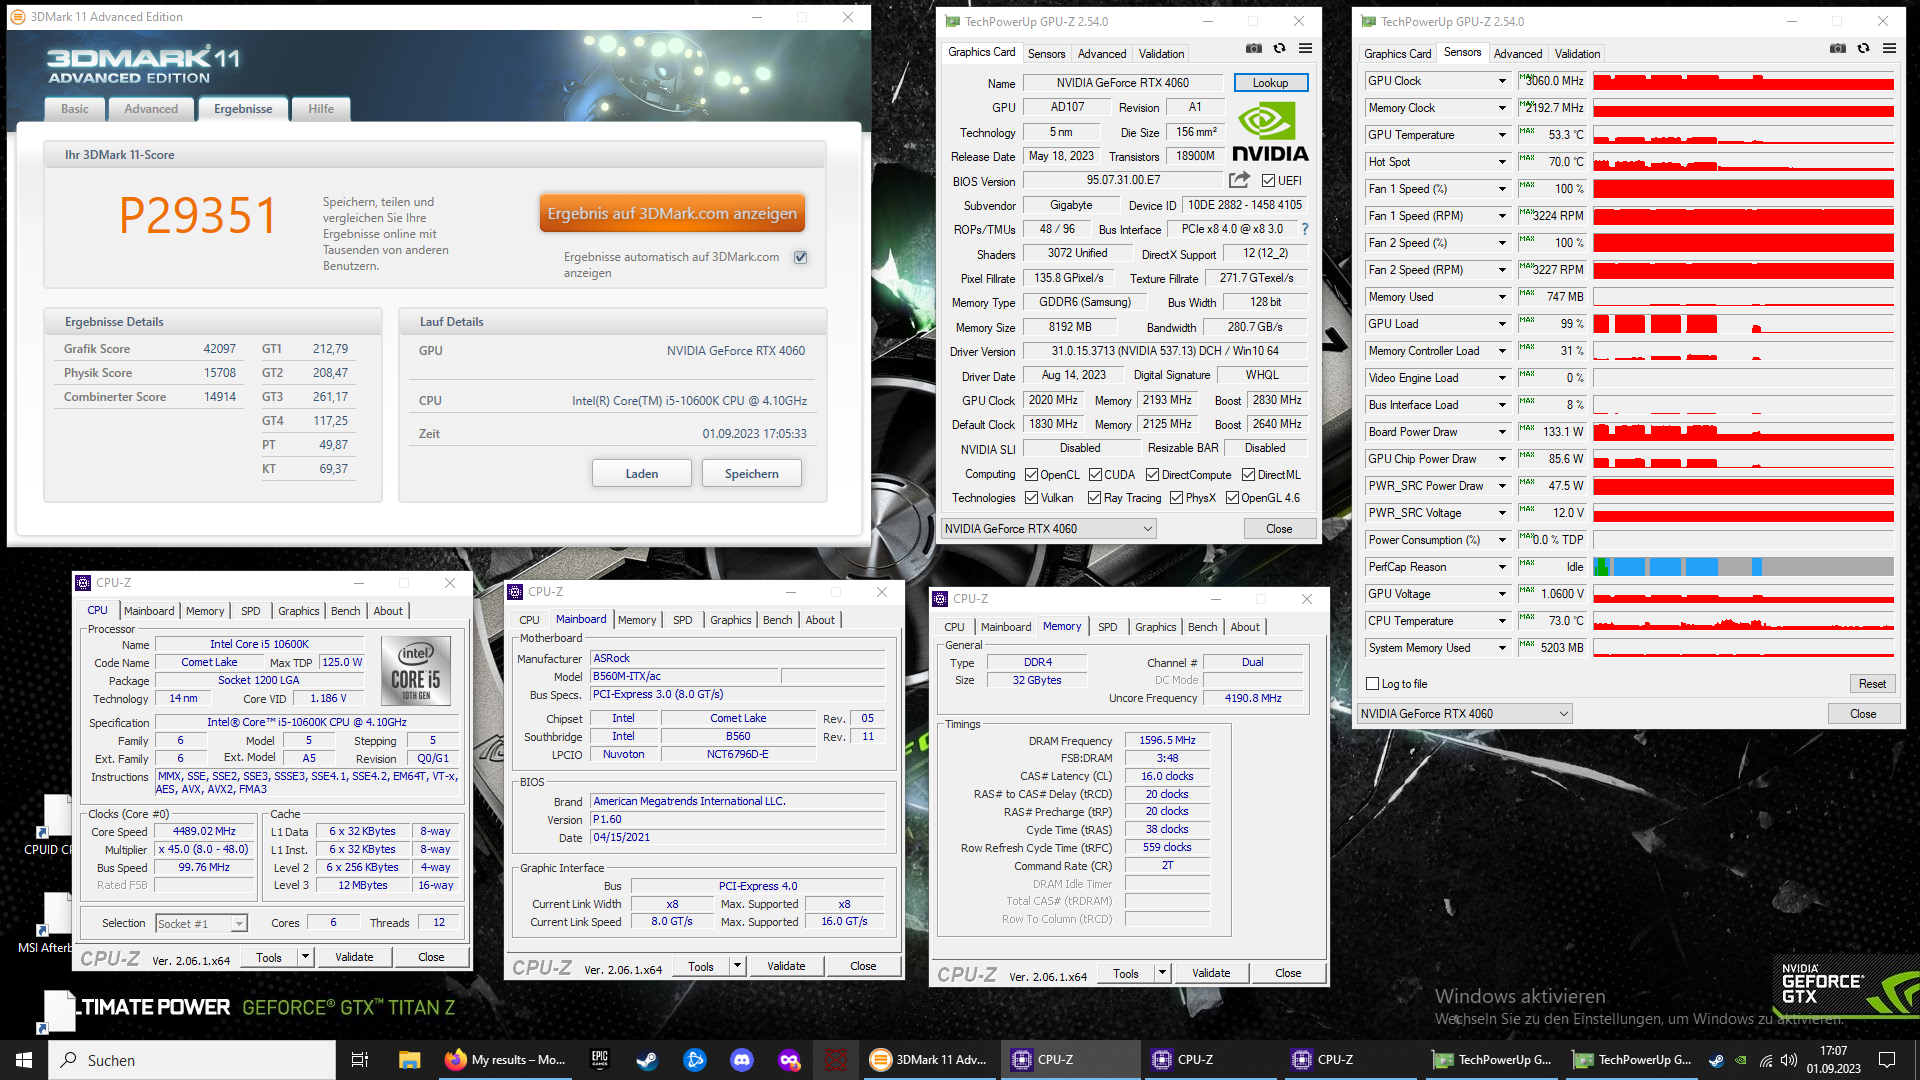
Task: Expand the GPU Clock sensor dropdown
Action: 1501,81
